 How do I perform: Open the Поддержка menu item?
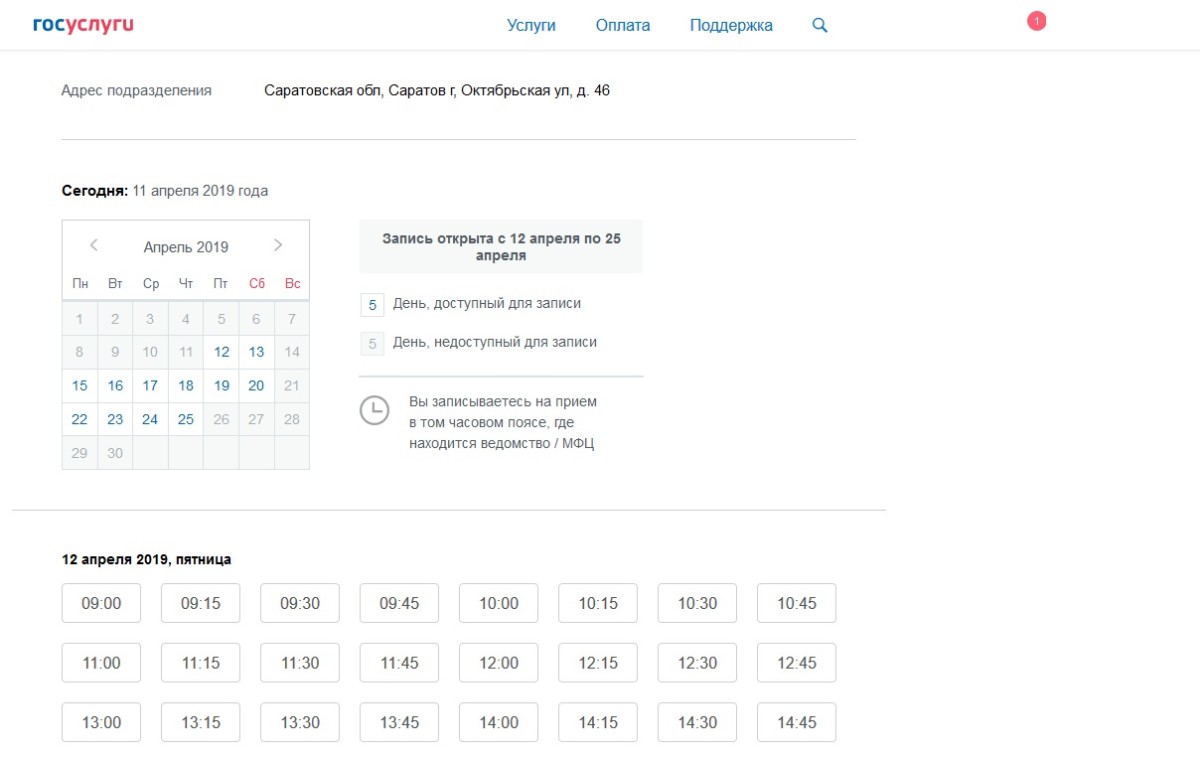point(731,26)
